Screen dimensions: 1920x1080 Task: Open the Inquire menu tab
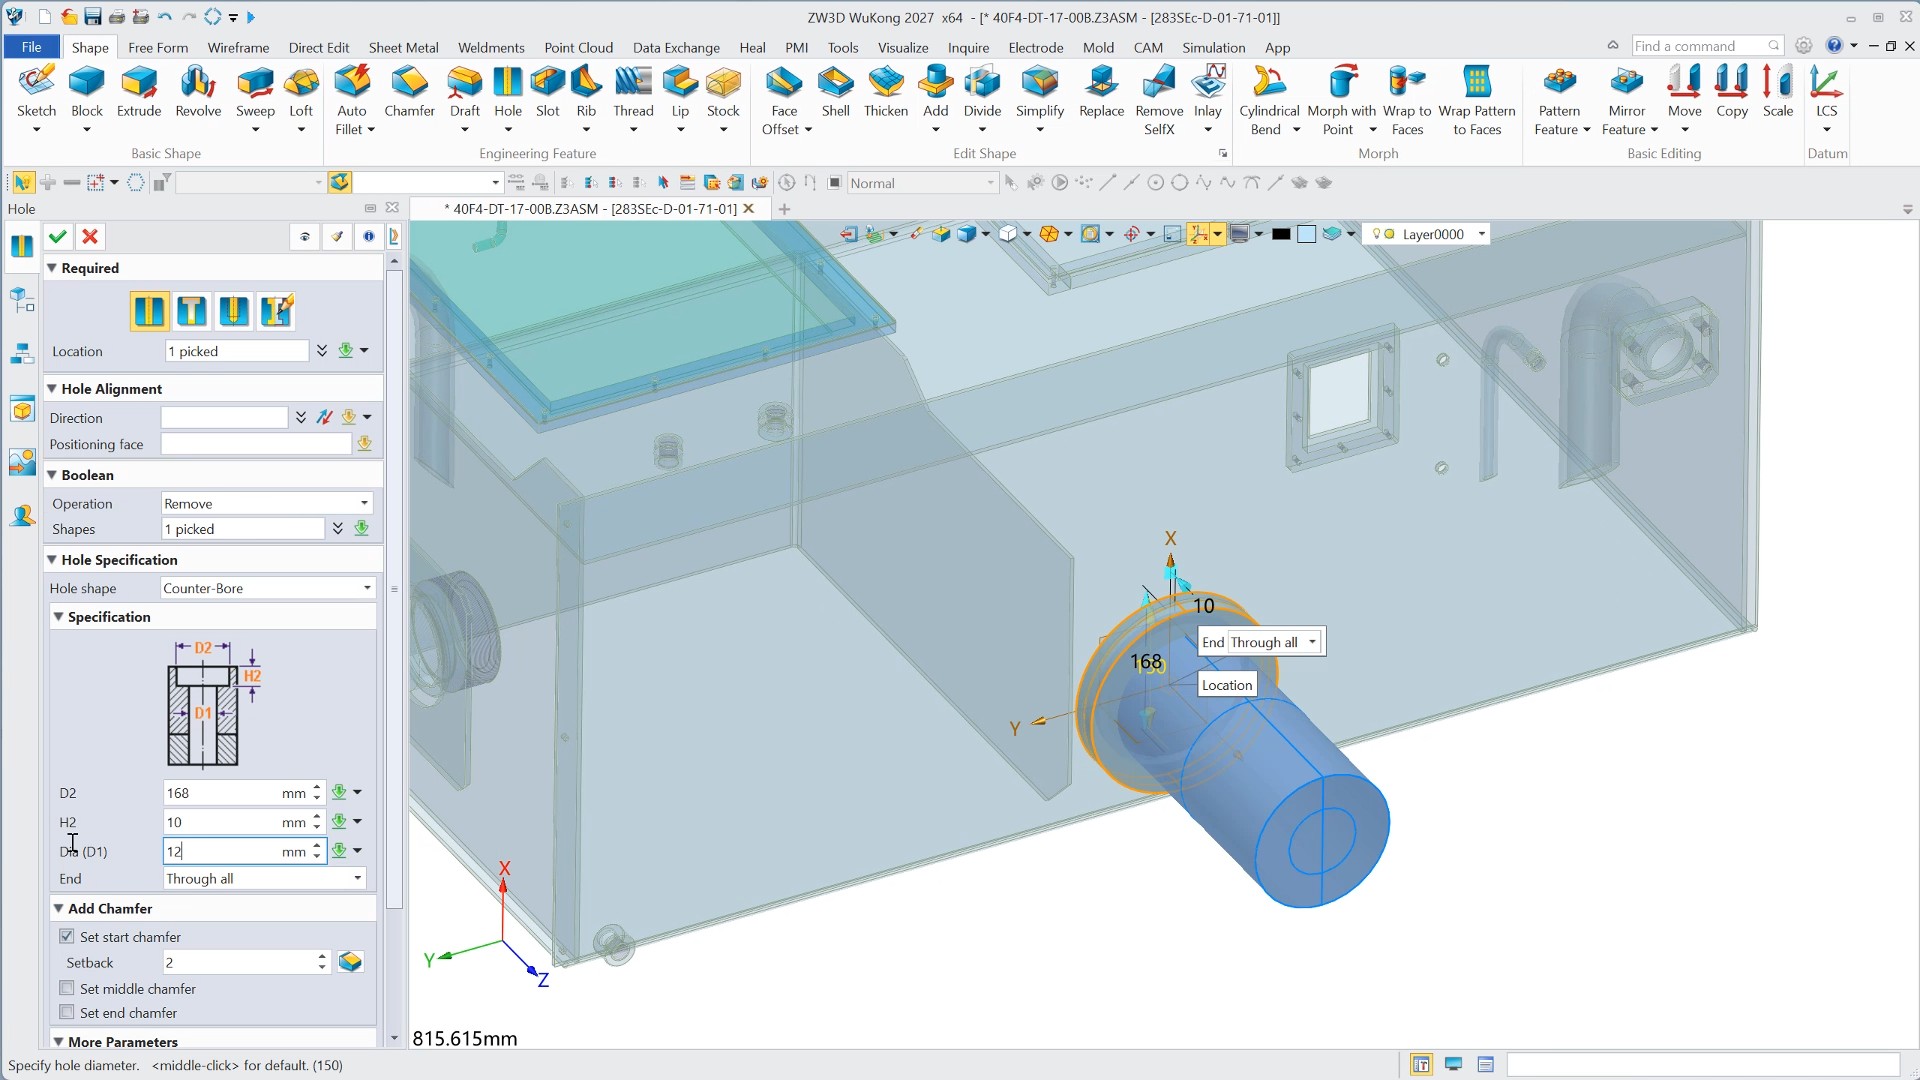point(968,47)
